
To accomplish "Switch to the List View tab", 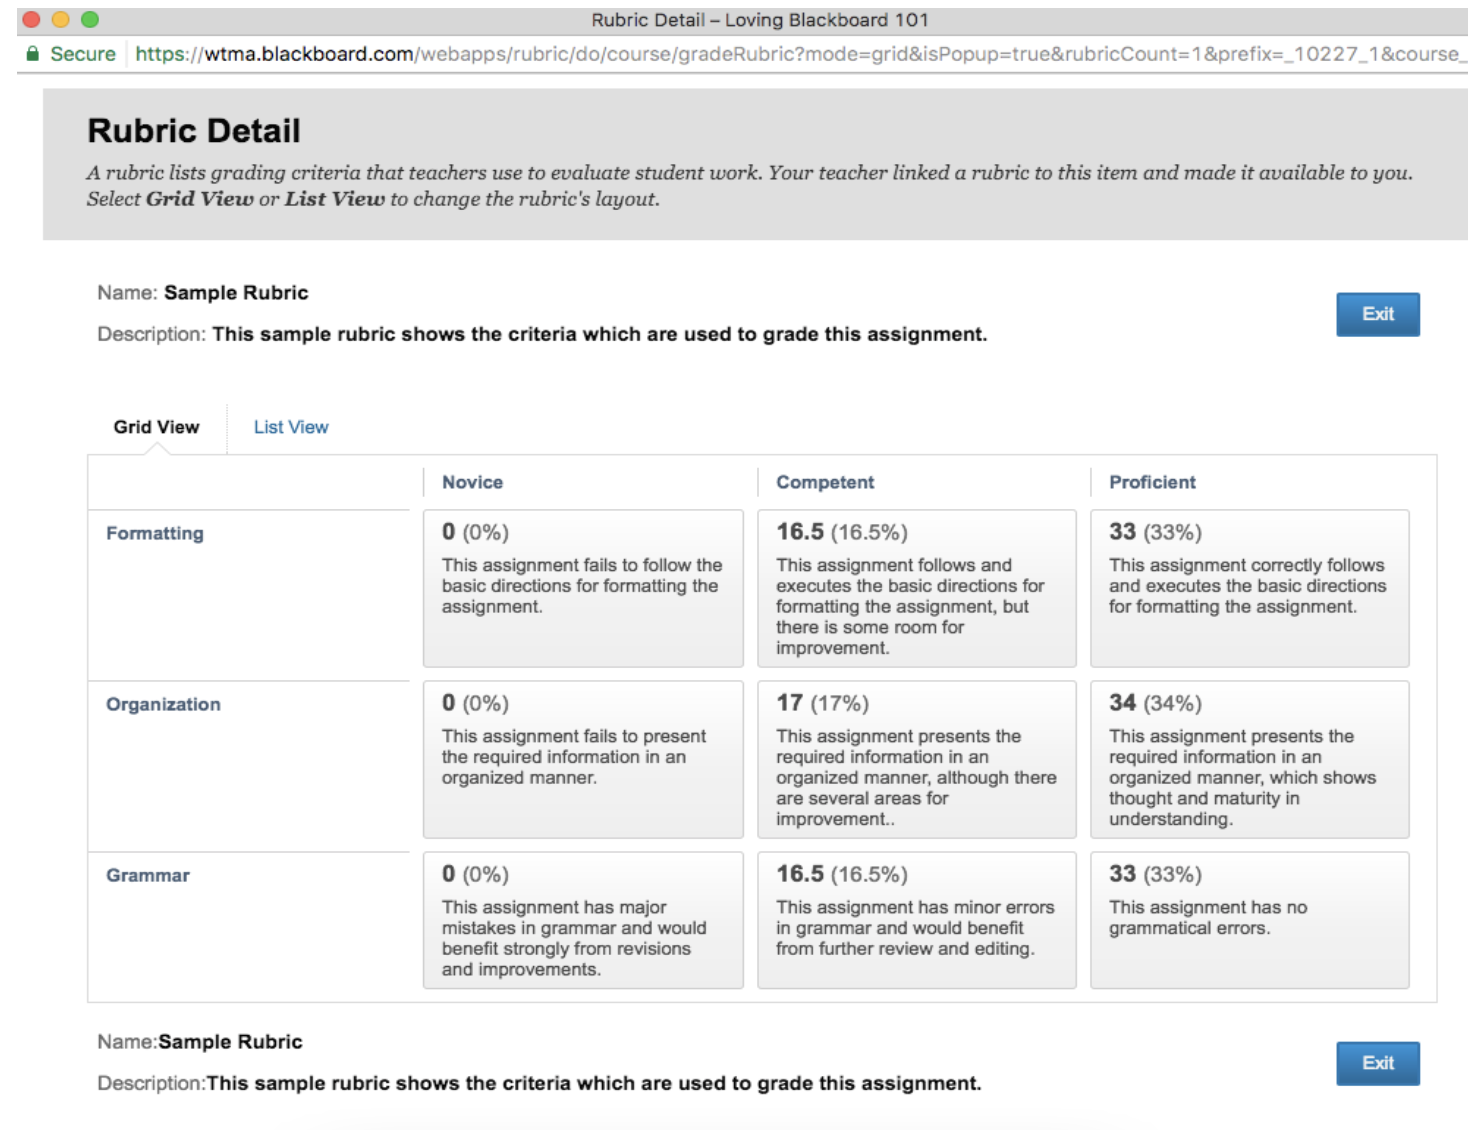I will coord(290,427).
